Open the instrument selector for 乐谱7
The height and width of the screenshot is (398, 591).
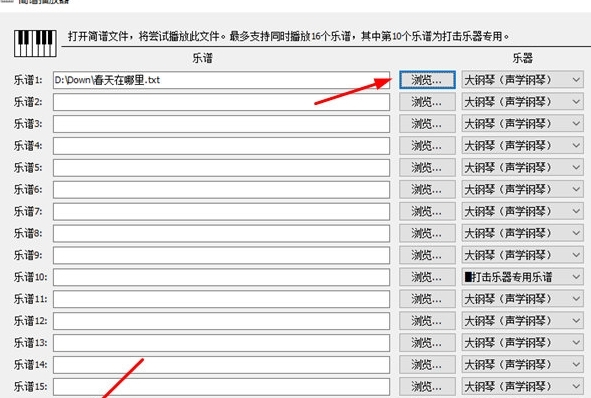(x=522, y=211)
